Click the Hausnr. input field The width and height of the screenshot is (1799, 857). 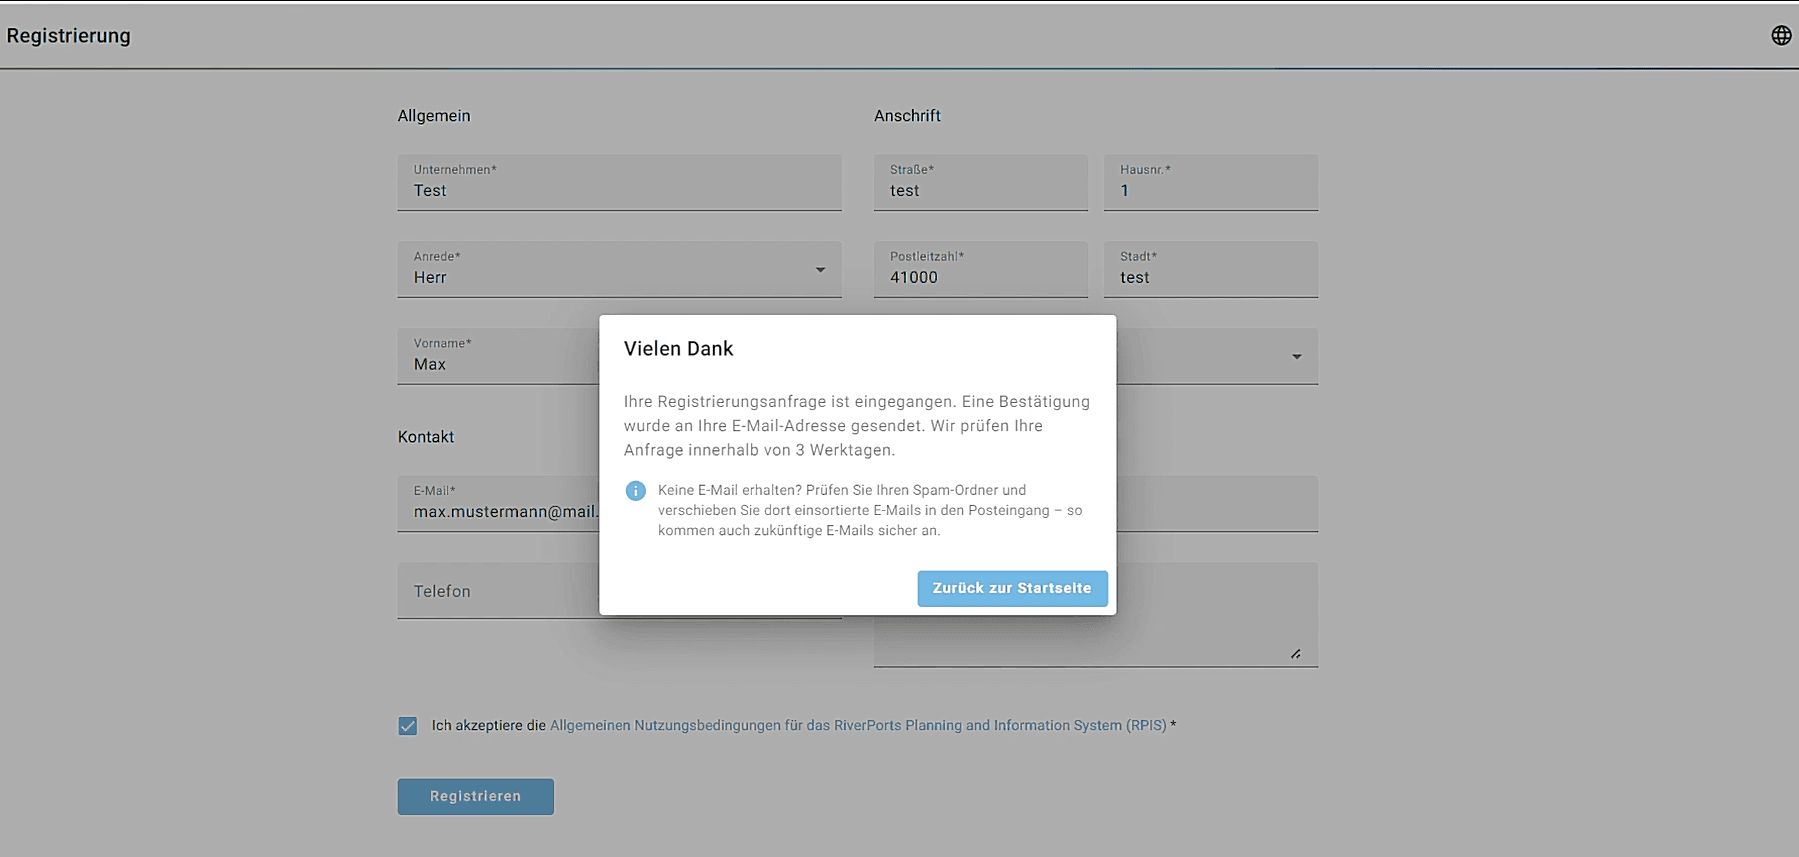(x=1211, y=182)
